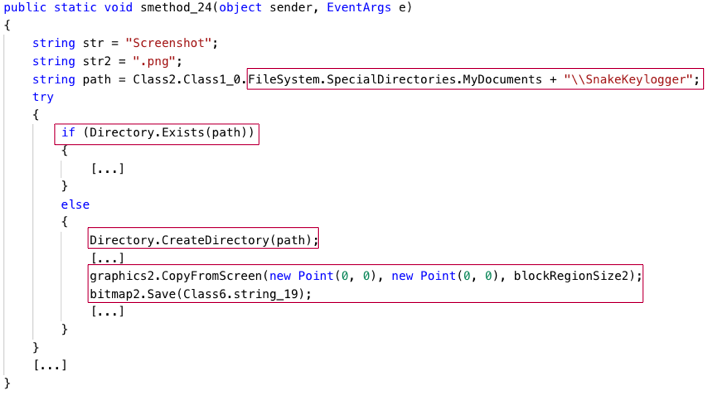
Task: Click the method name smethod_24
Action: point(176,8)
